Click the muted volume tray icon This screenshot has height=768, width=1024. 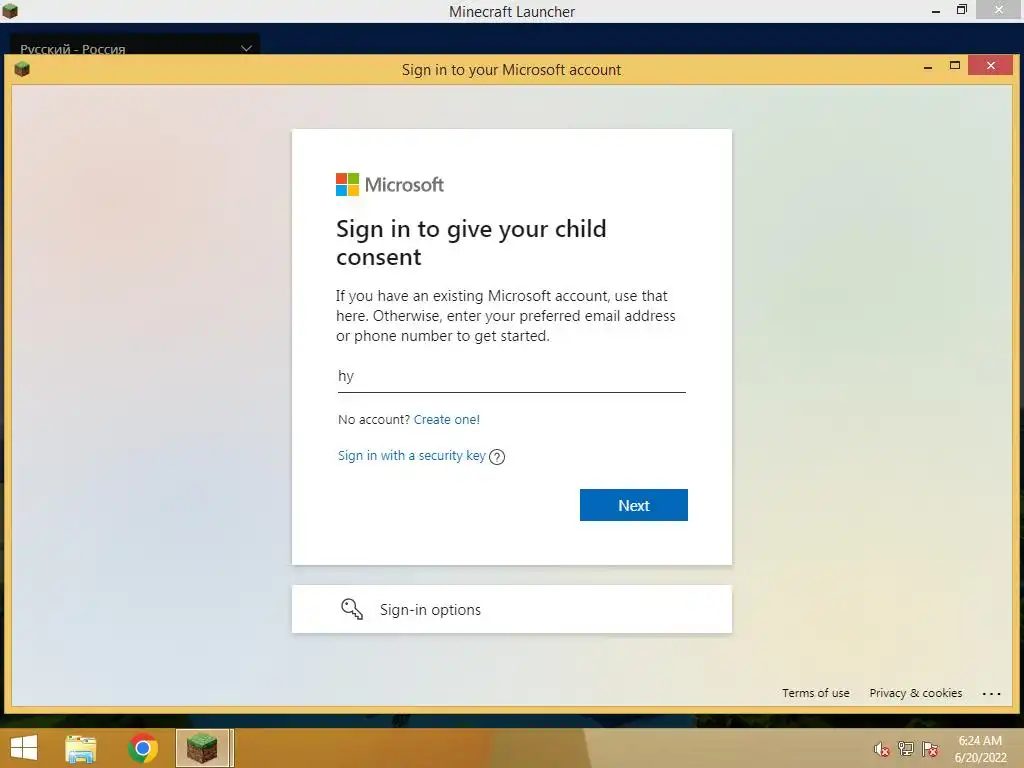pyautogui.click(x=881, y=749)
